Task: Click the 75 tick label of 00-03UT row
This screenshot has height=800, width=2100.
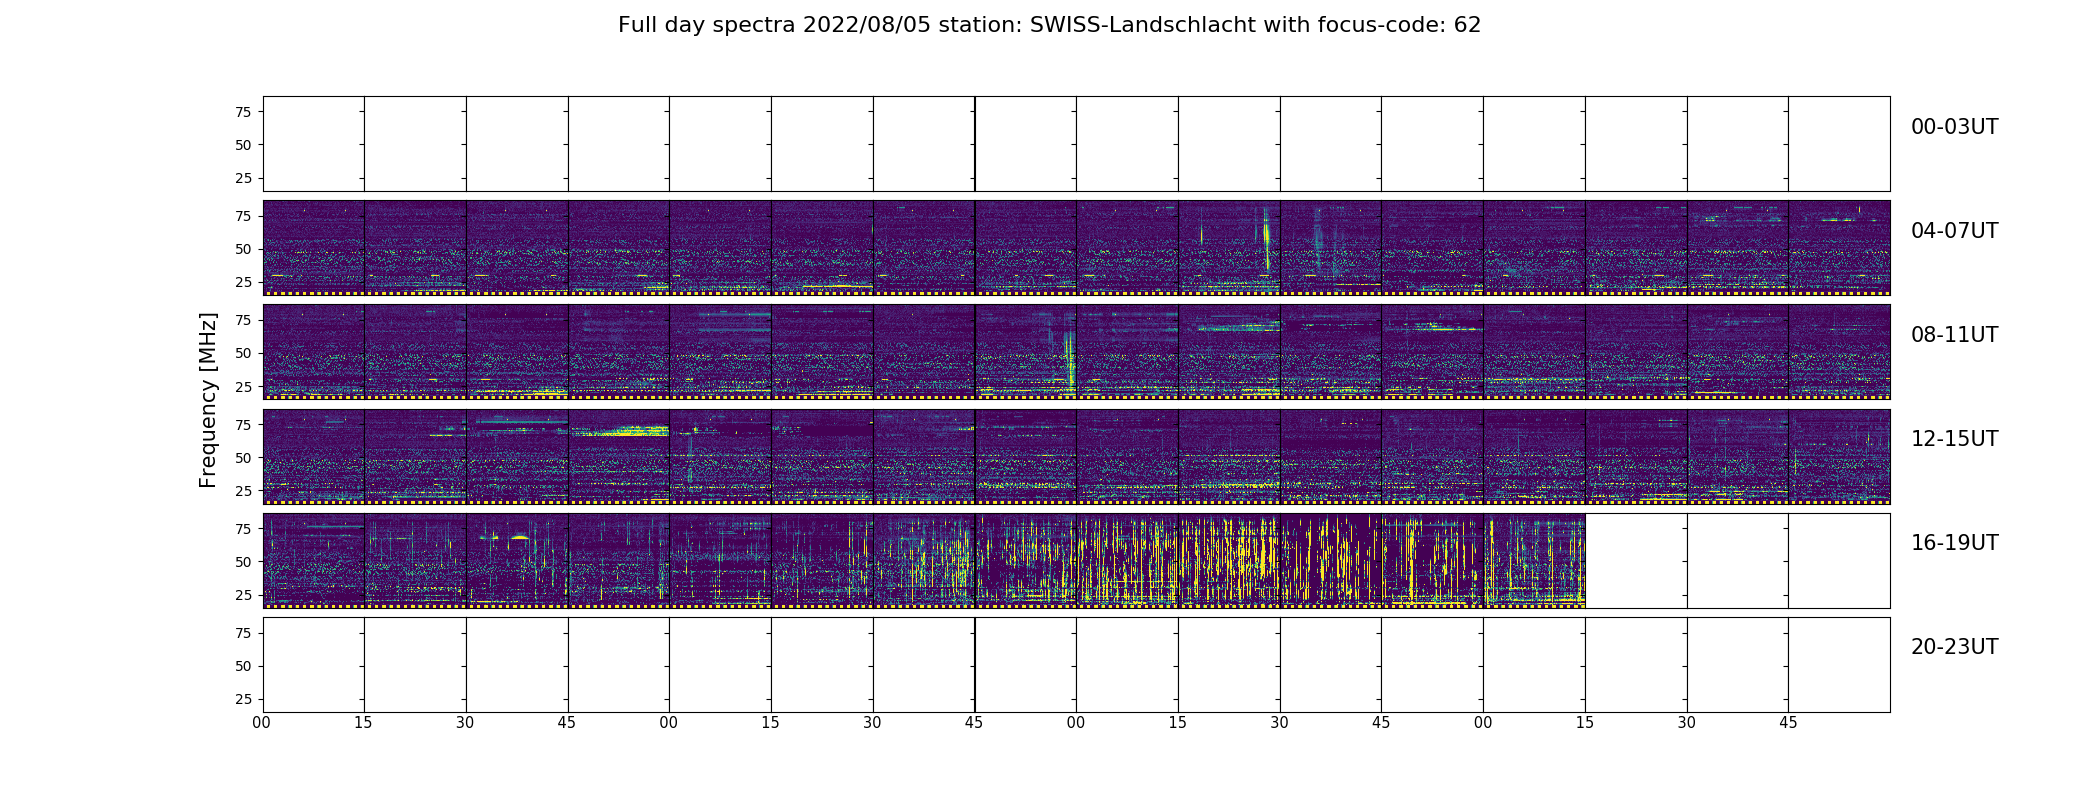Action: coord(243,112)
